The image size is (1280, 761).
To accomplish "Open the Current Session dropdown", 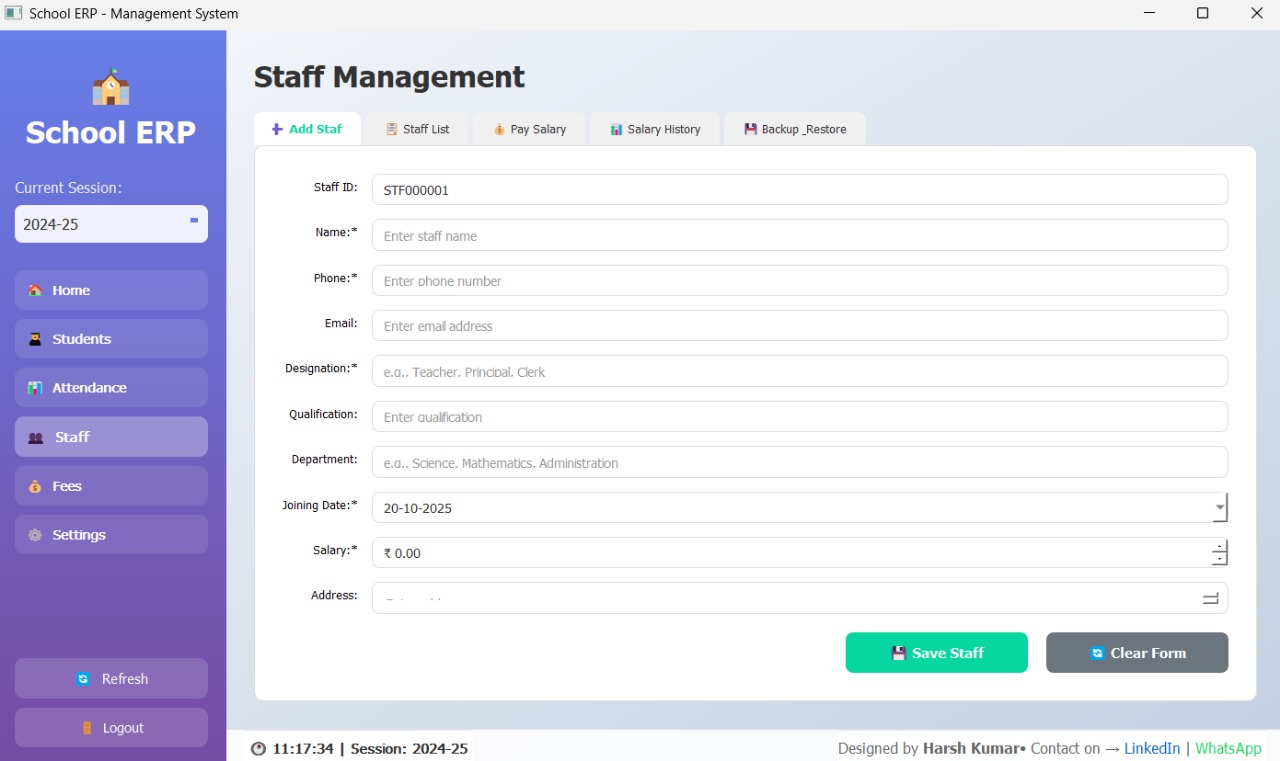I will tap(111, 224).
